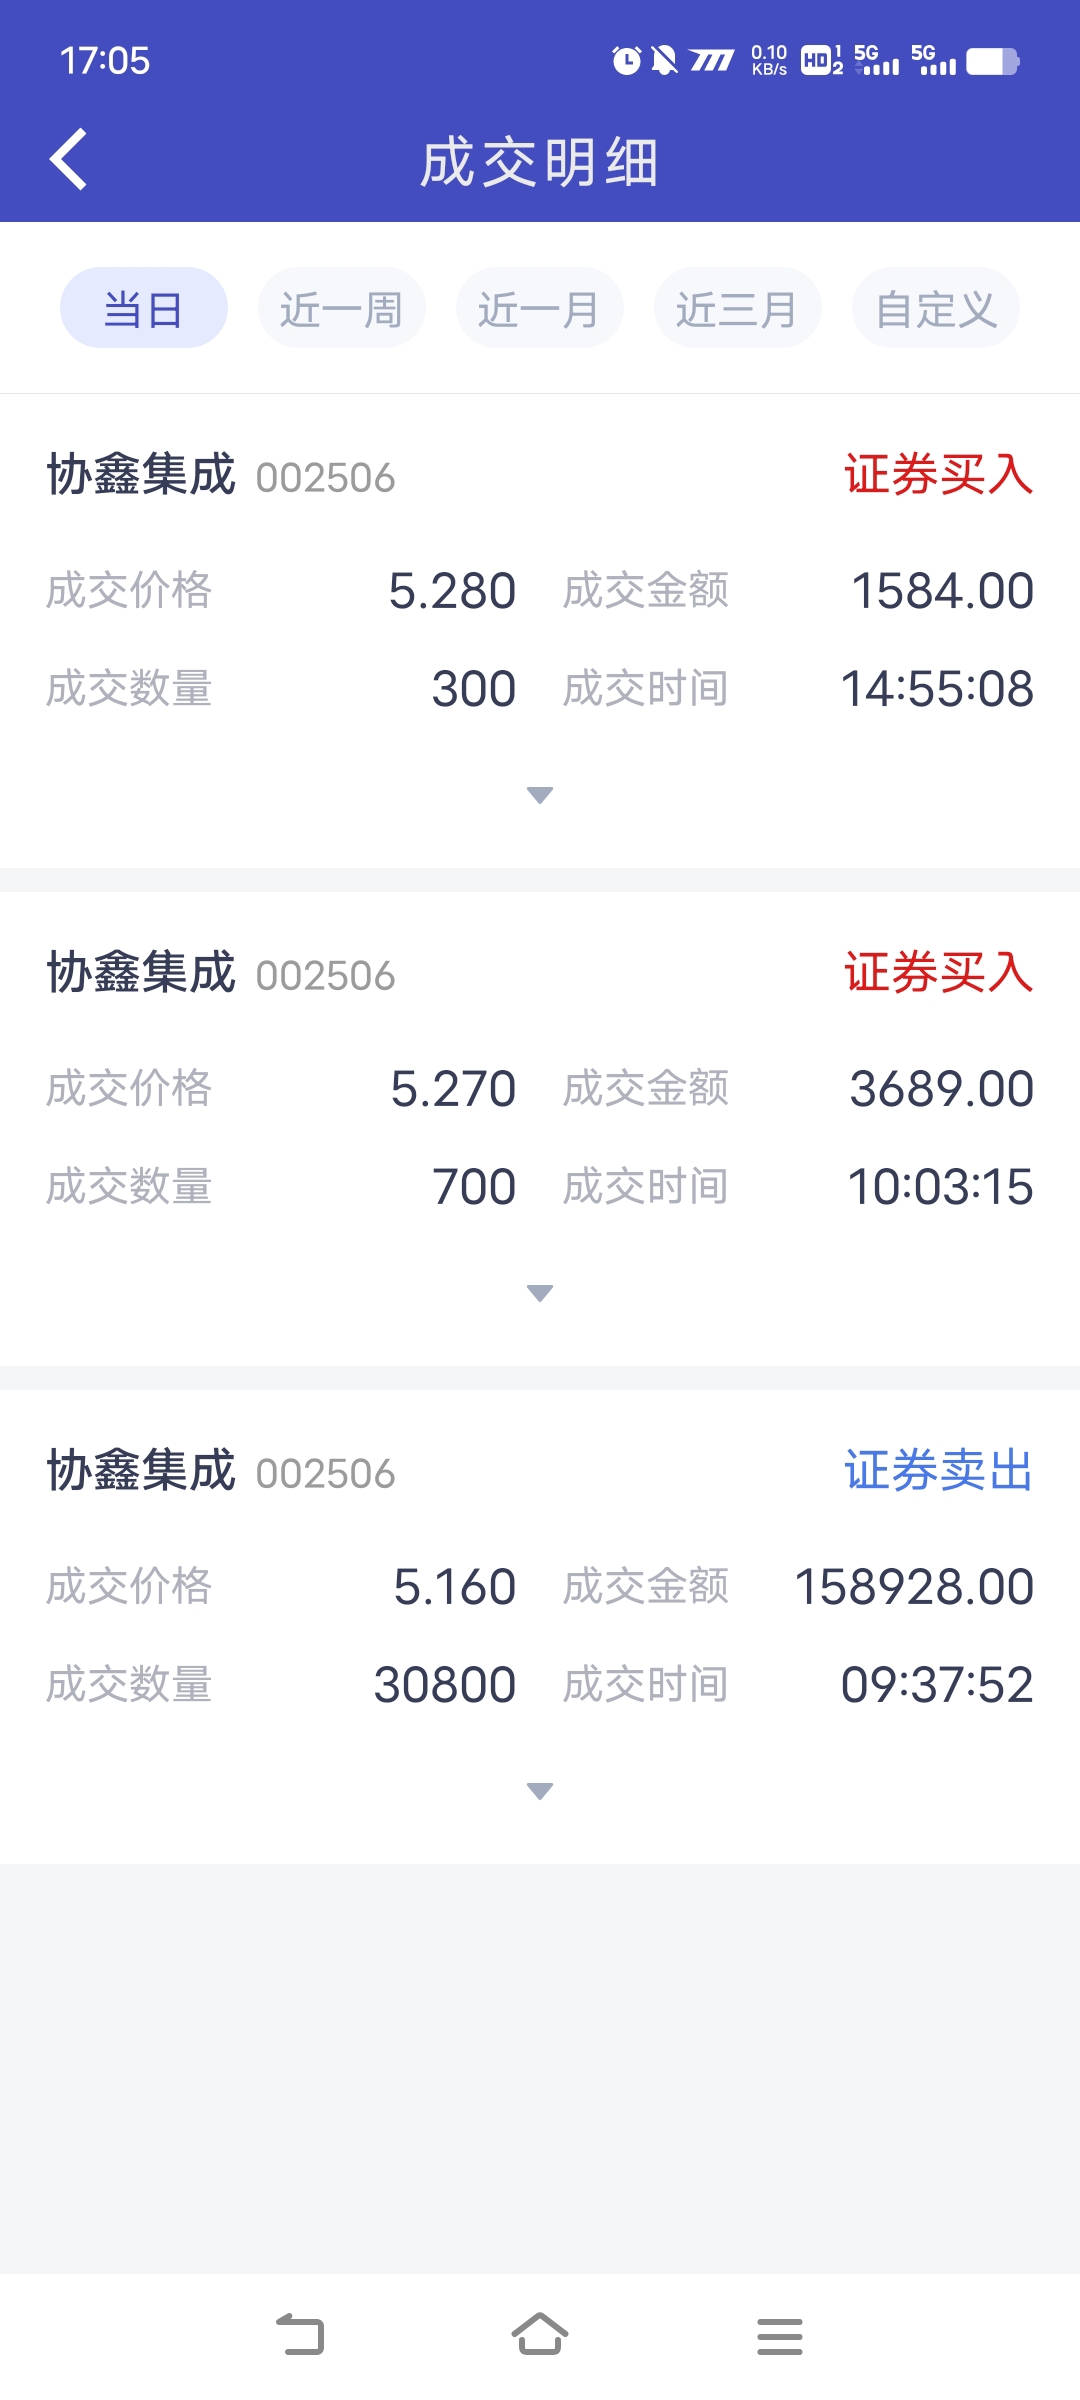Tap the alarm clock status icon
This screenshot has height=2400, width=1080.
coord(626,61)
